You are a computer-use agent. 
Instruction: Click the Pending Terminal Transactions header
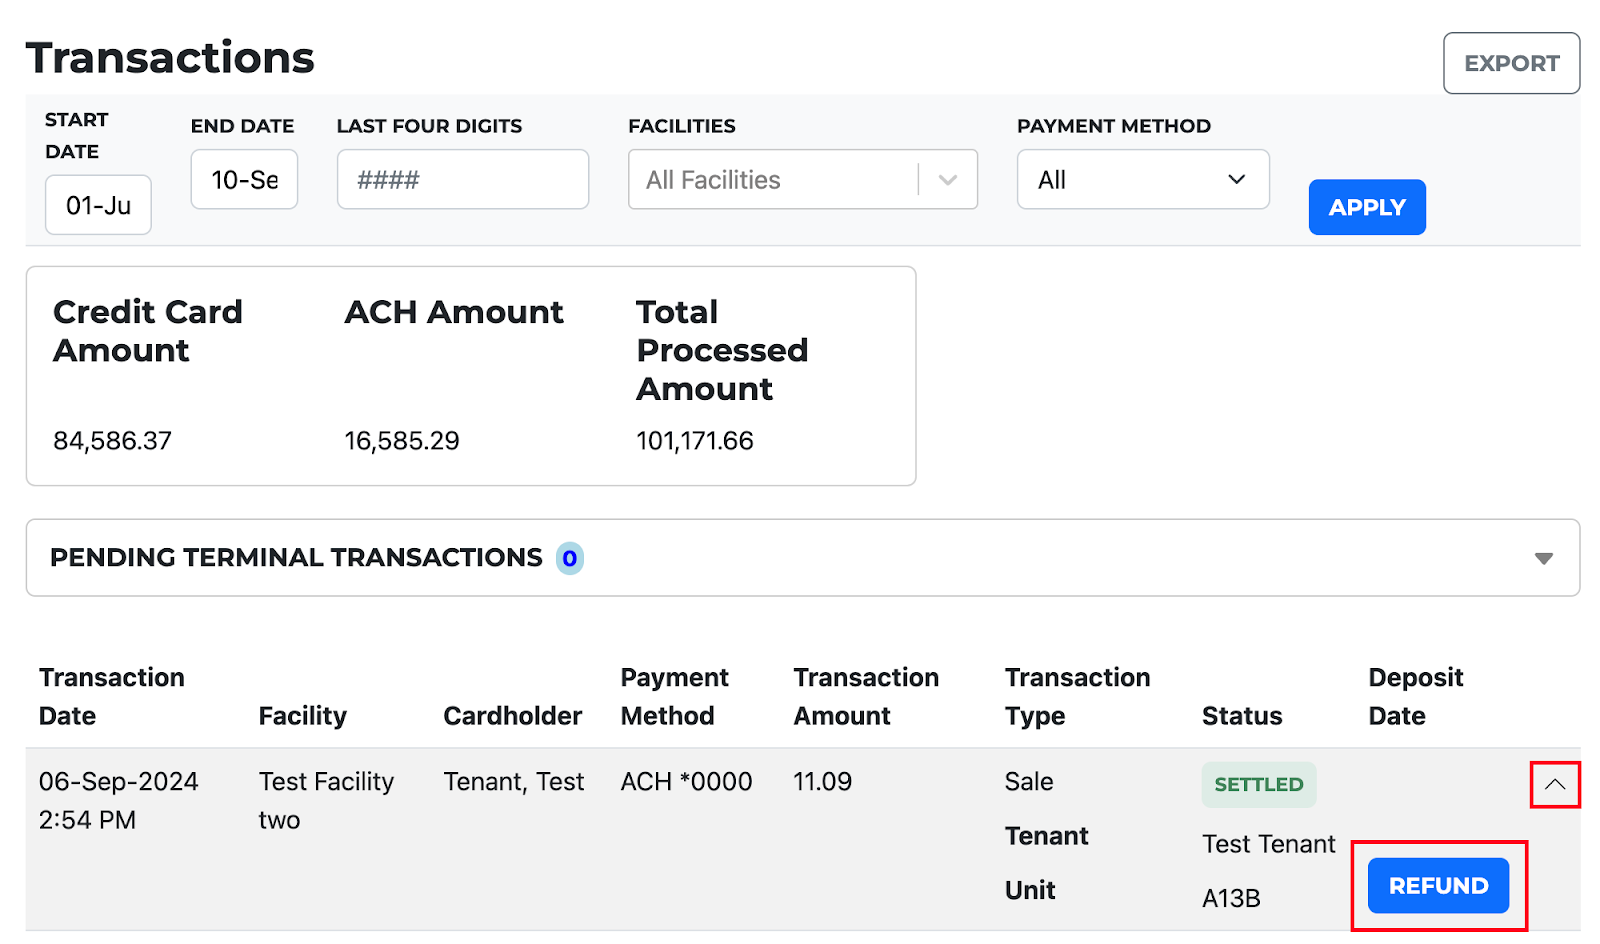[x=296, y=558]
